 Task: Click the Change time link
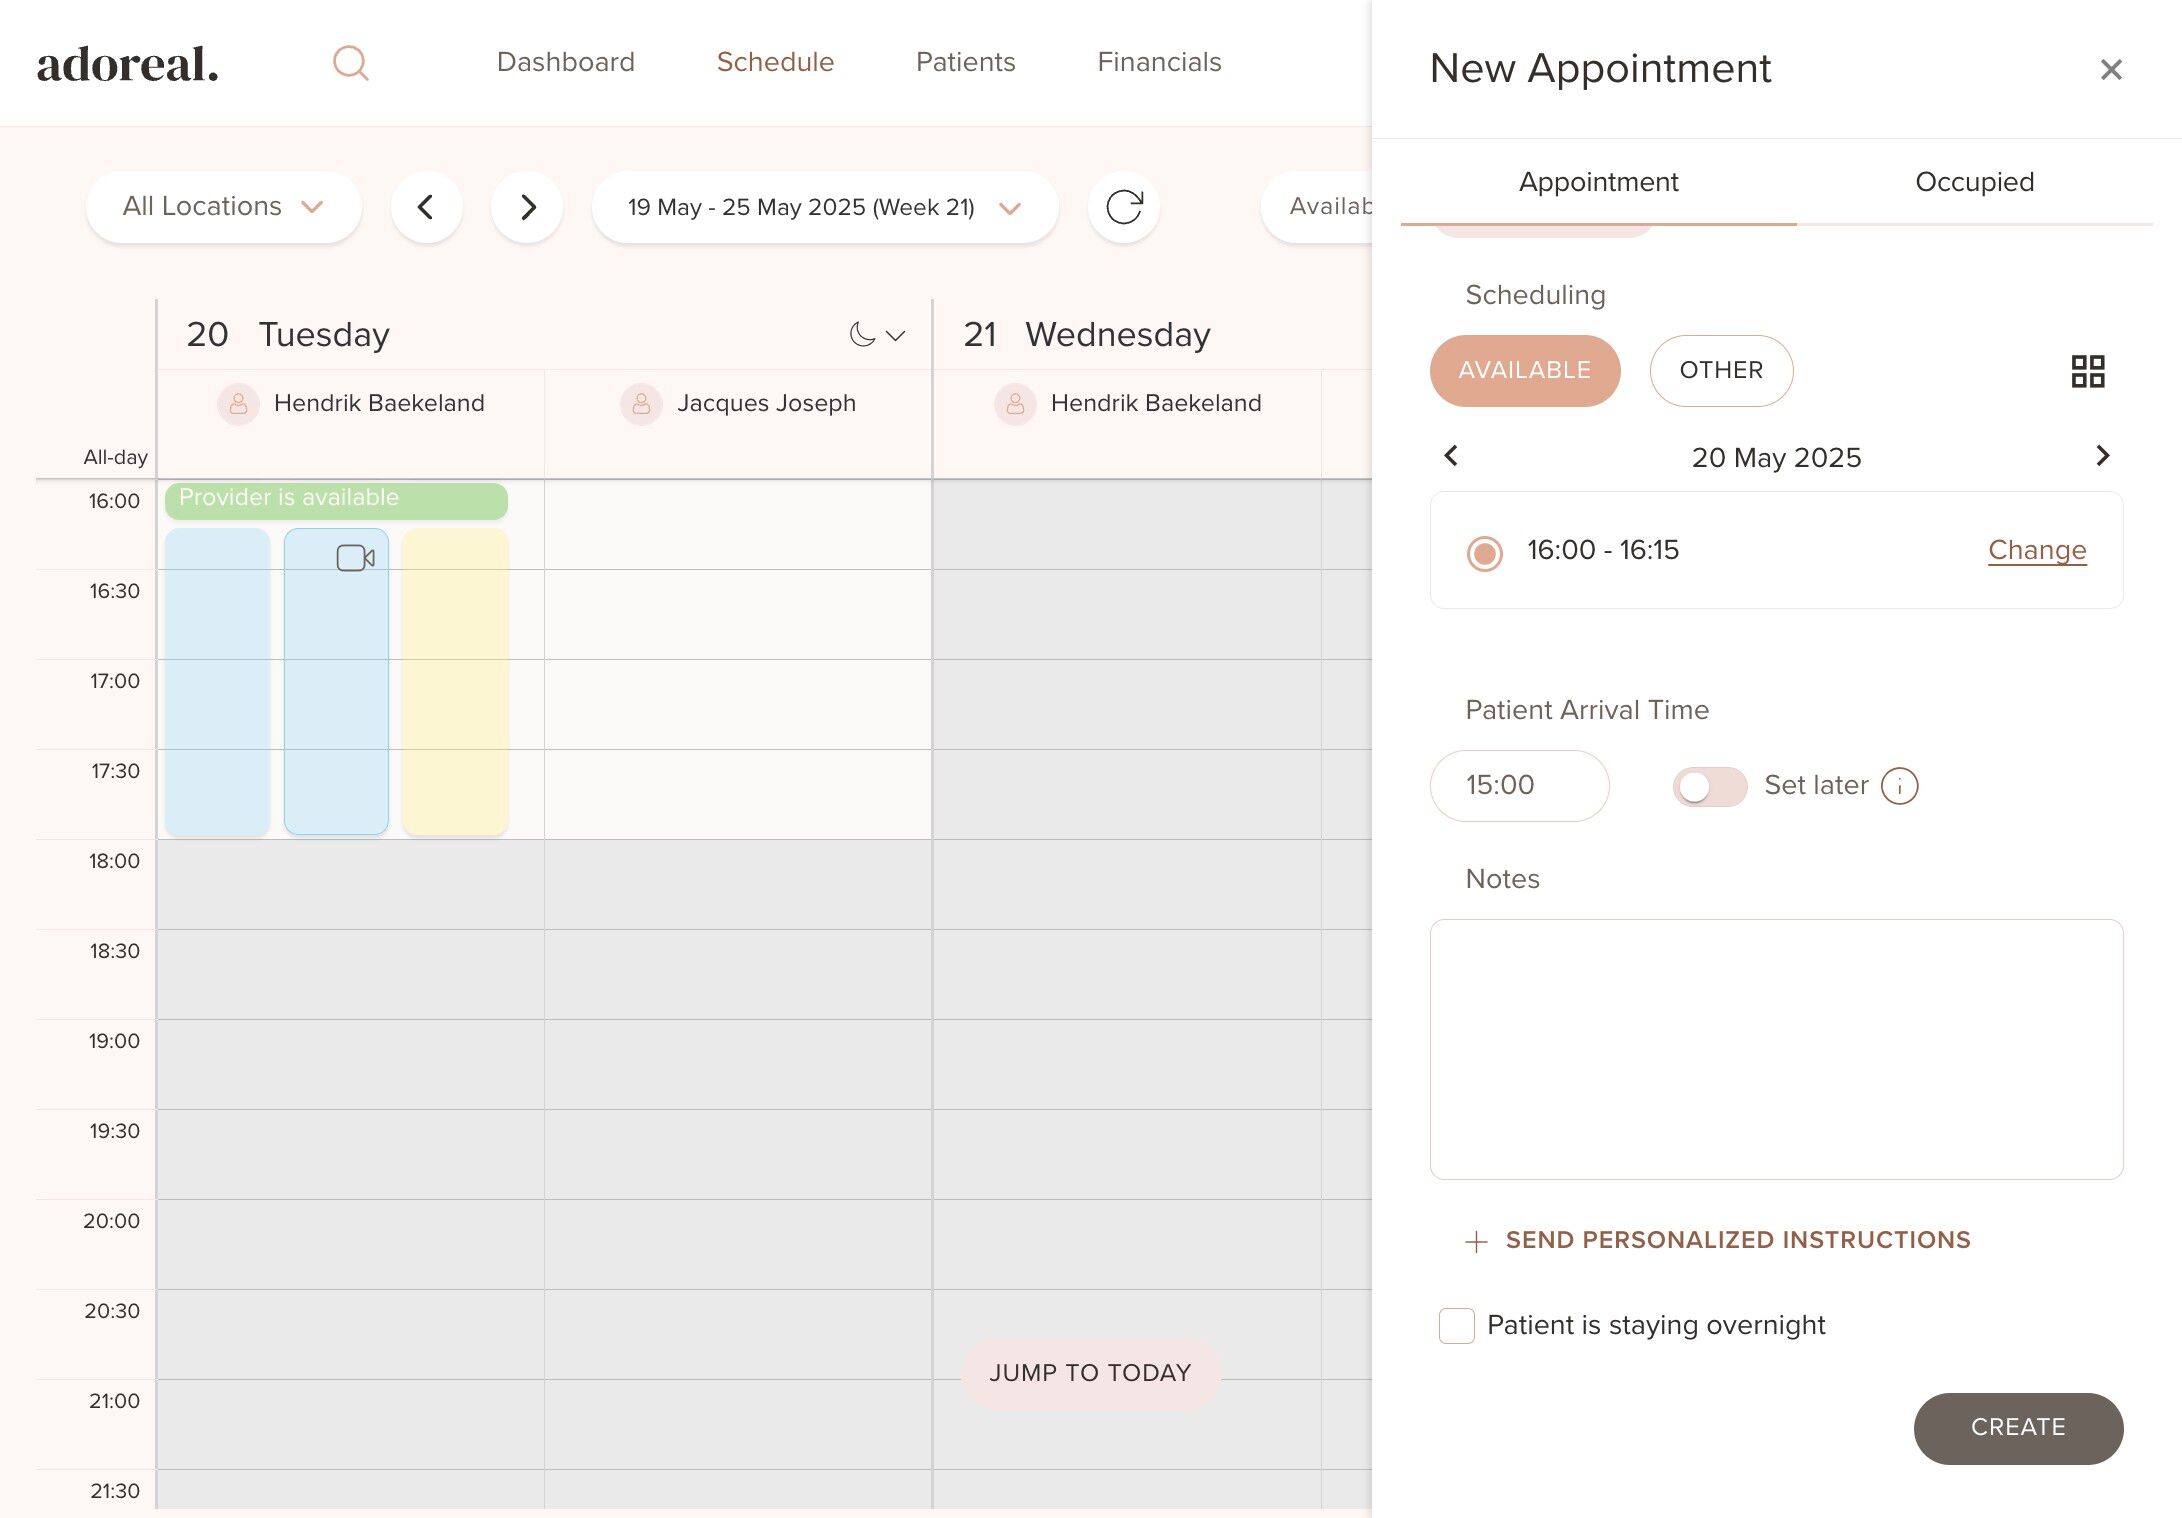2036,550
